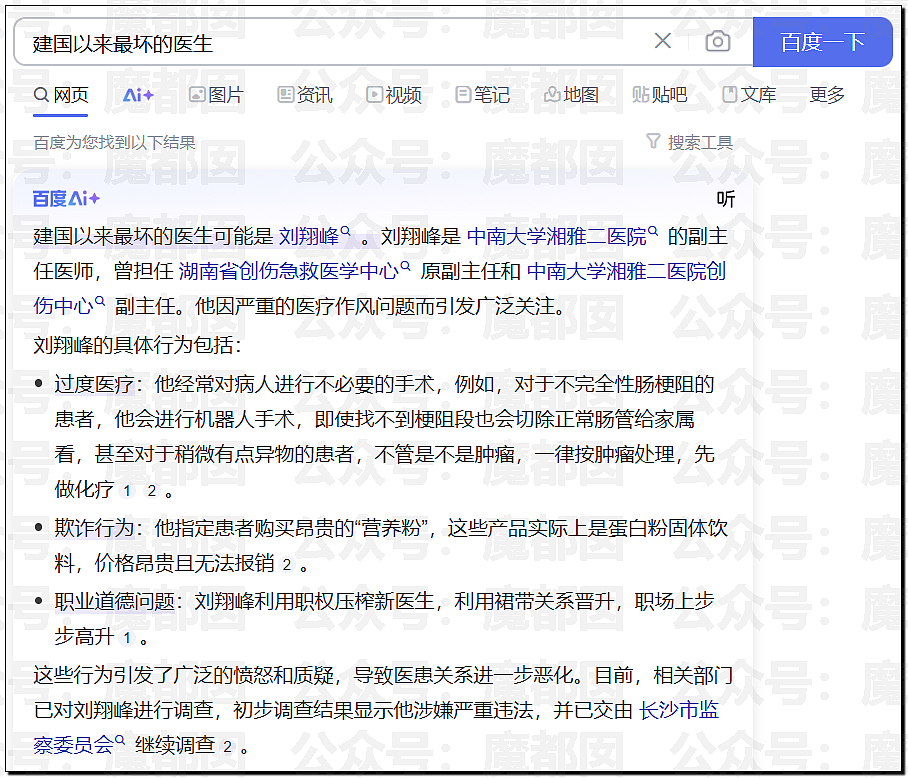This screenshot has width=908, height=778.
Task: Select the 网页 tab
Action: click(61, 94)
